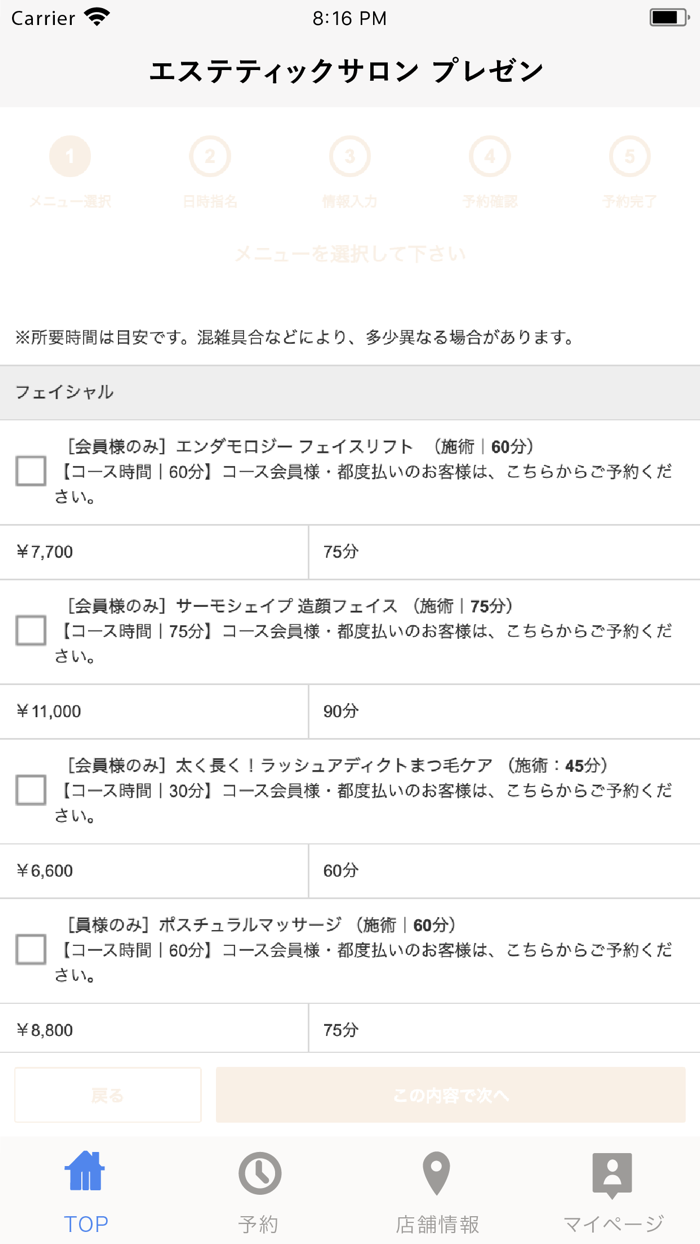Click step 3 情報入力 circle icon

[349, 155]
